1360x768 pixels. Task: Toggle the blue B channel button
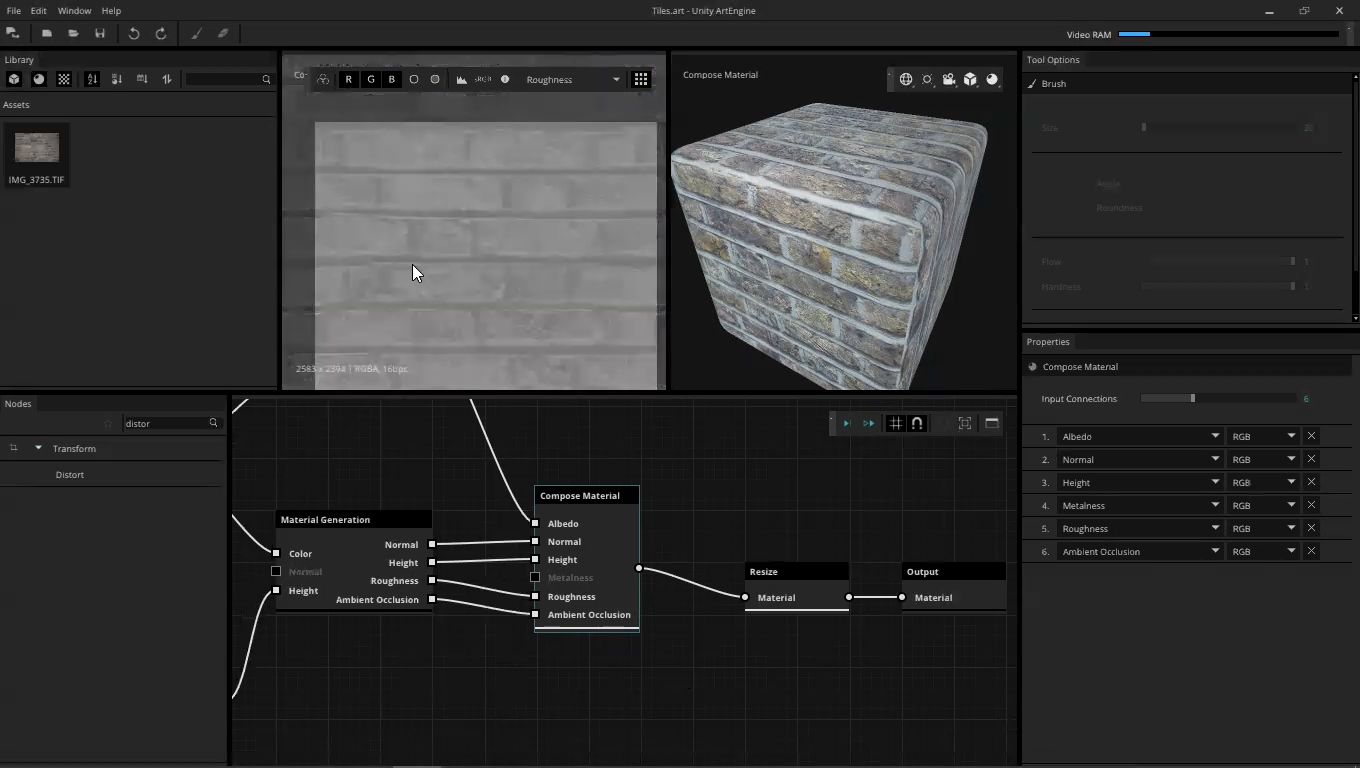point(392,79)
